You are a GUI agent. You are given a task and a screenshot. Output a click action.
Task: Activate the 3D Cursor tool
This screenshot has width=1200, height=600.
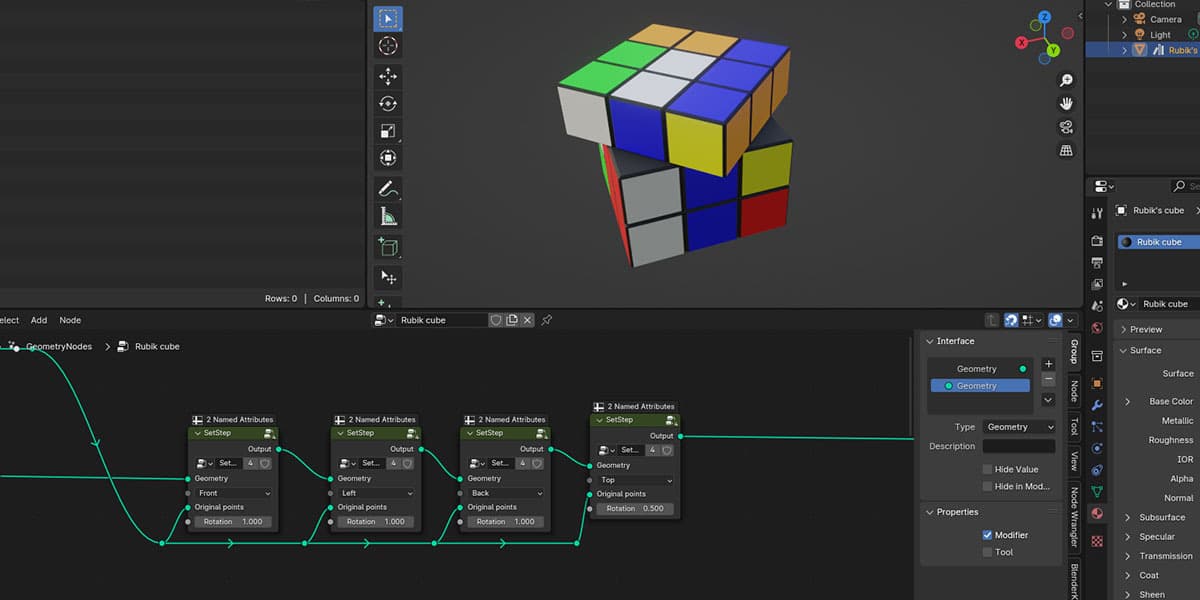(x=388, y=46)
